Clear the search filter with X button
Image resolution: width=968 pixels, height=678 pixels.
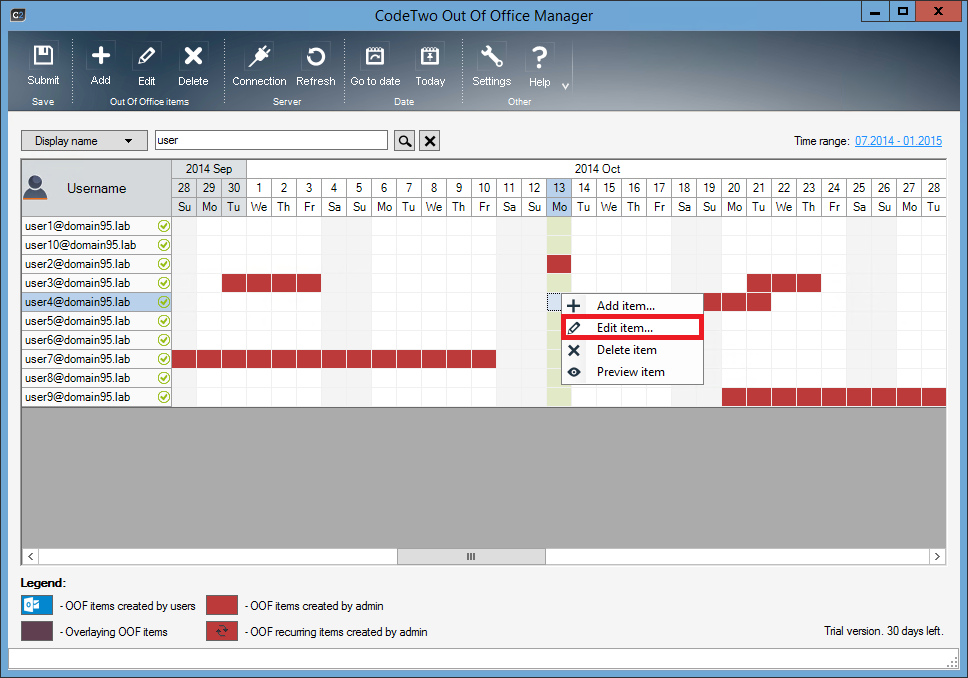[x=430, y=141]
